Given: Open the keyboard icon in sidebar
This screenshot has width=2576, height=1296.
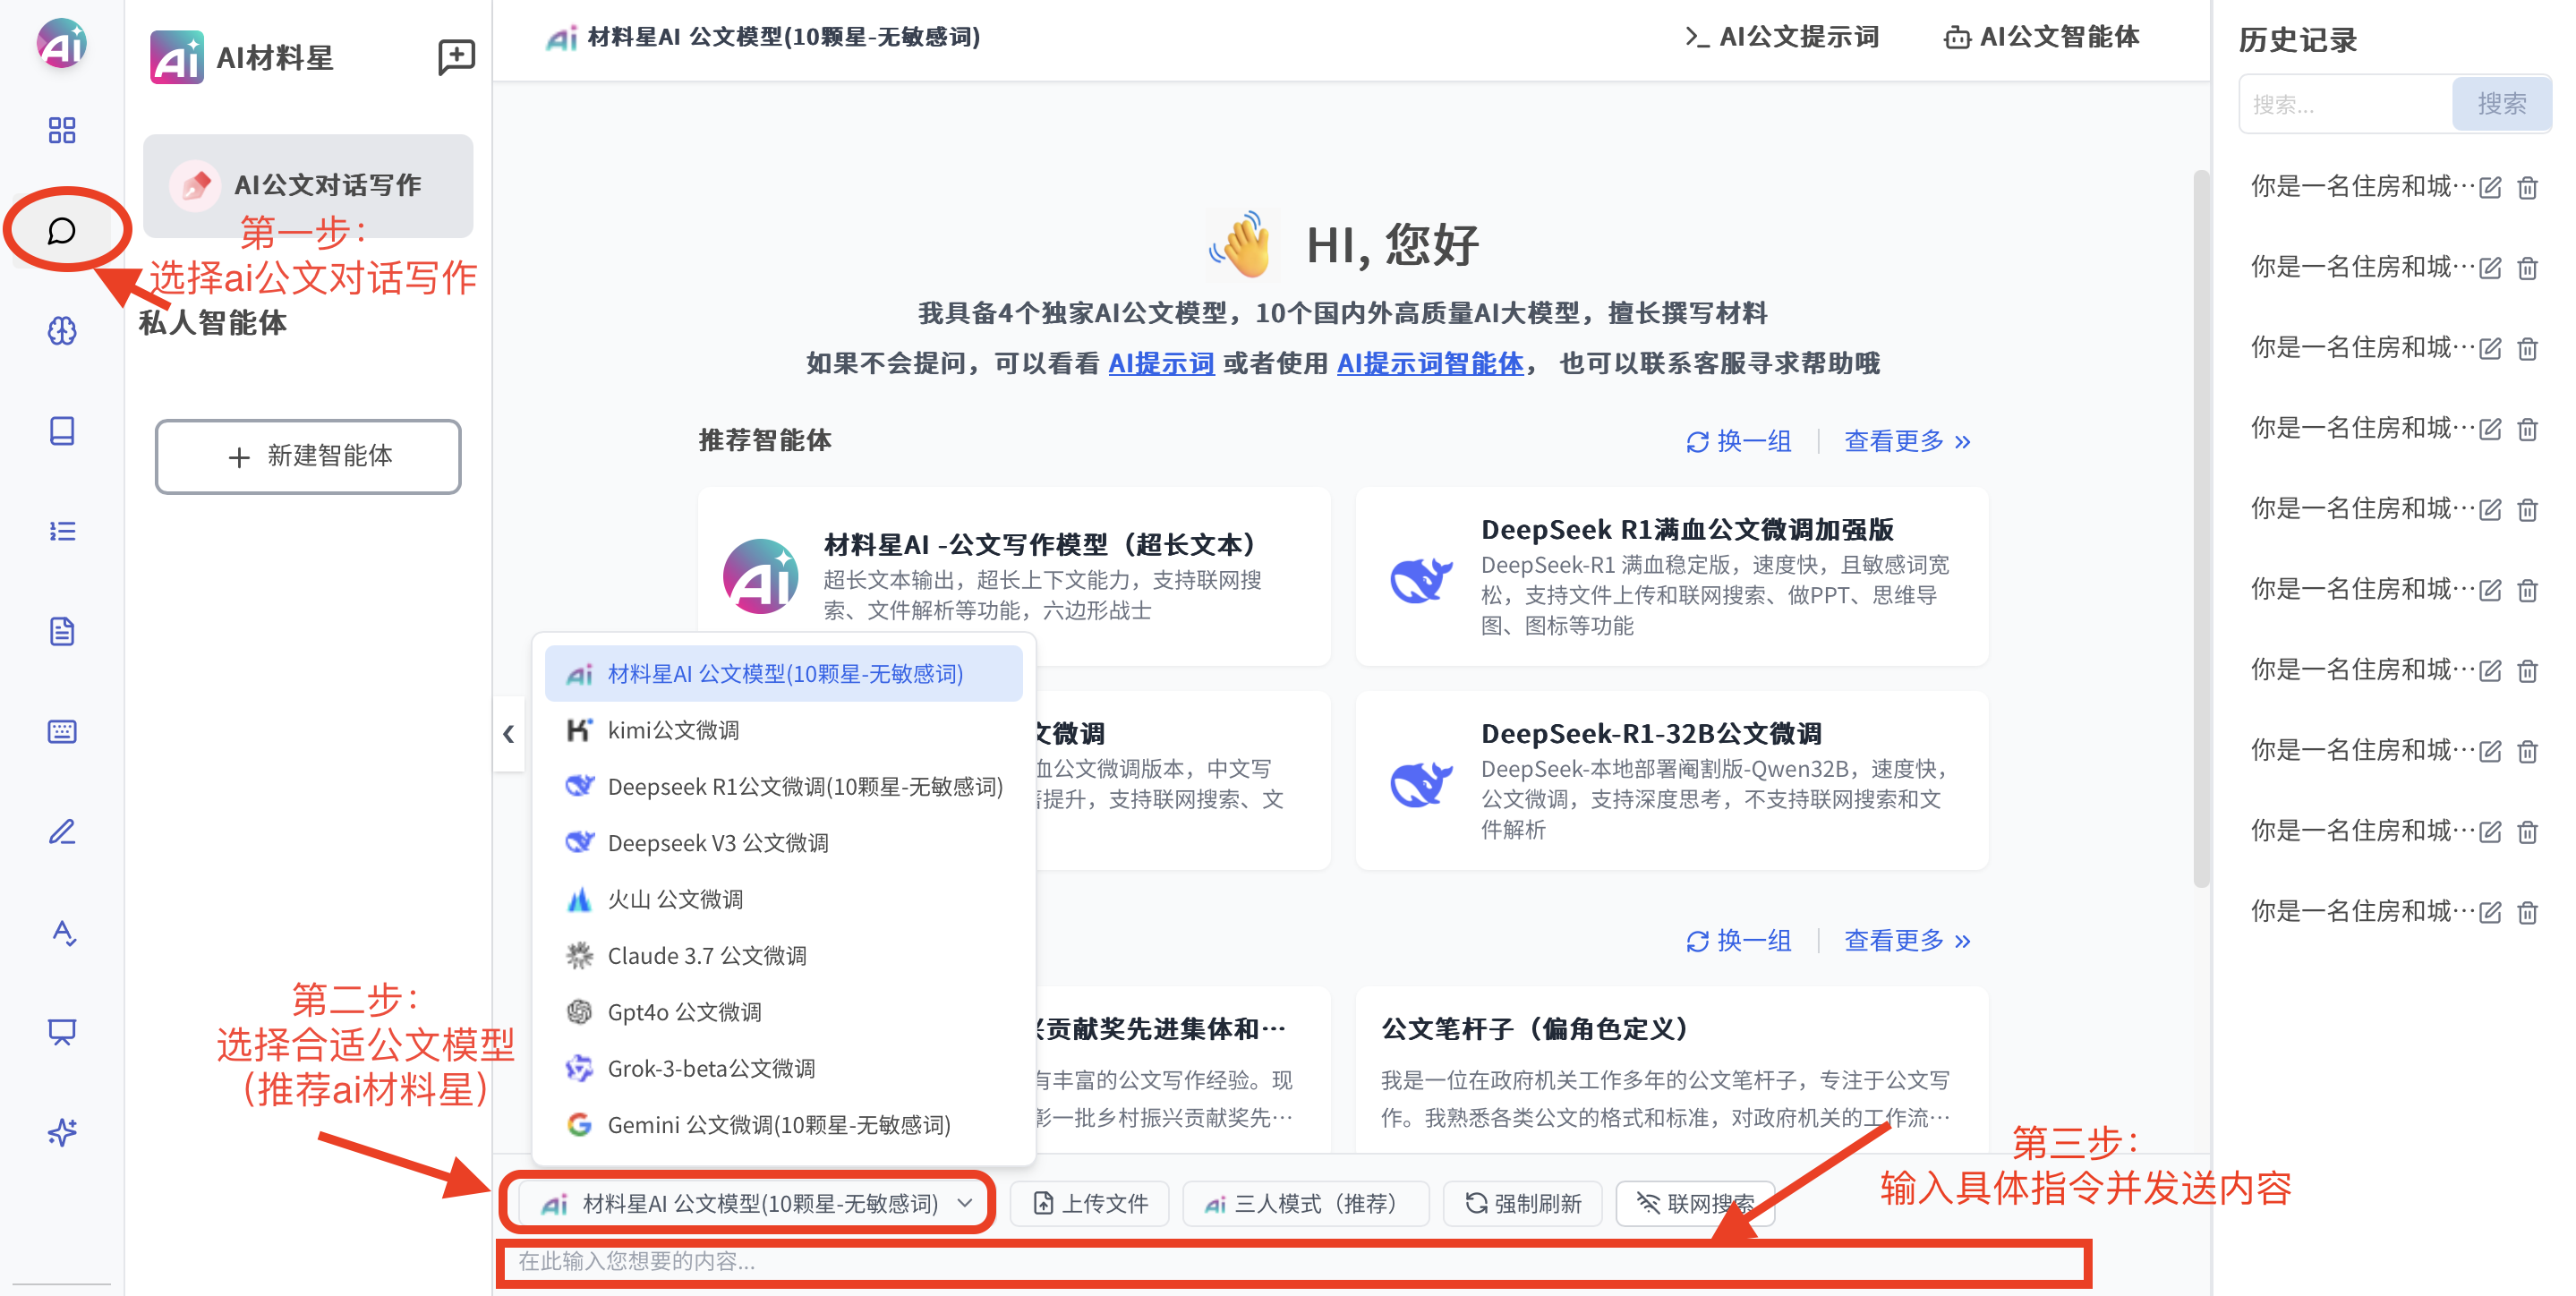Looking at the screenshot, I should click(62, 731).
